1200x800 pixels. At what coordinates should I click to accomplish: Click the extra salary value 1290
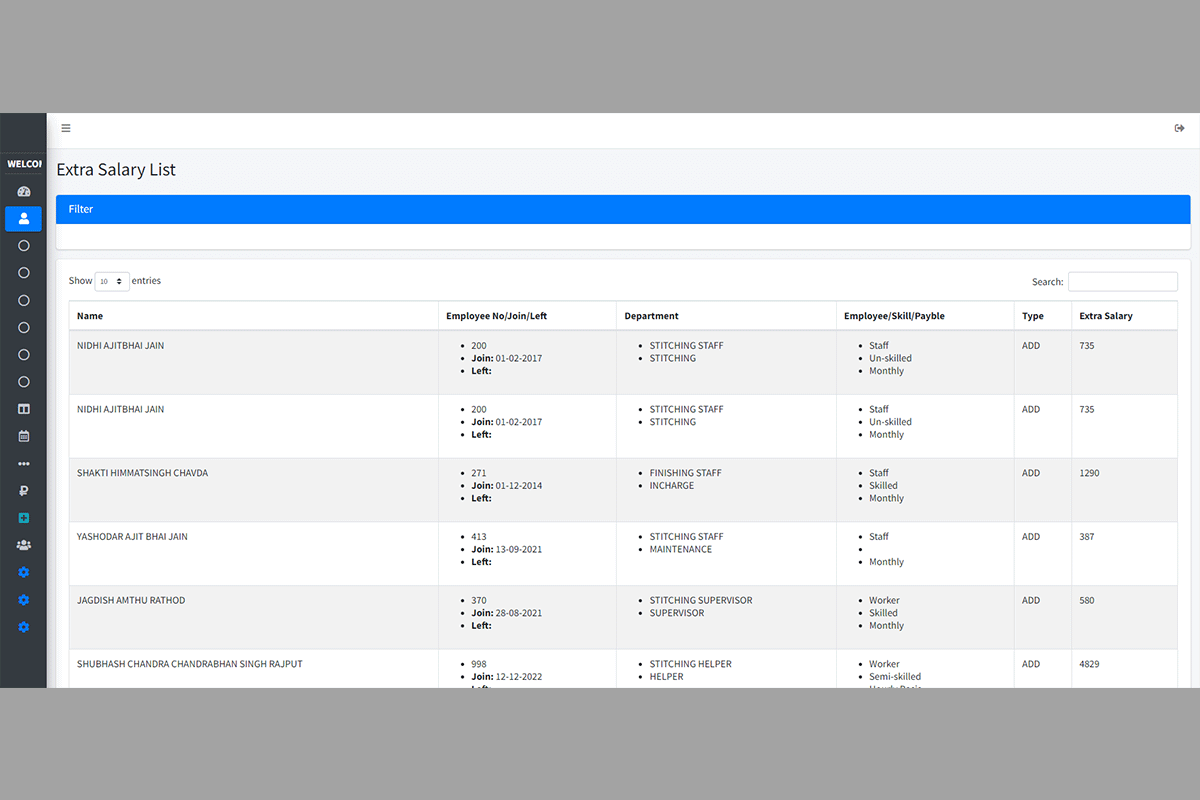click(x=1089, y=473)
